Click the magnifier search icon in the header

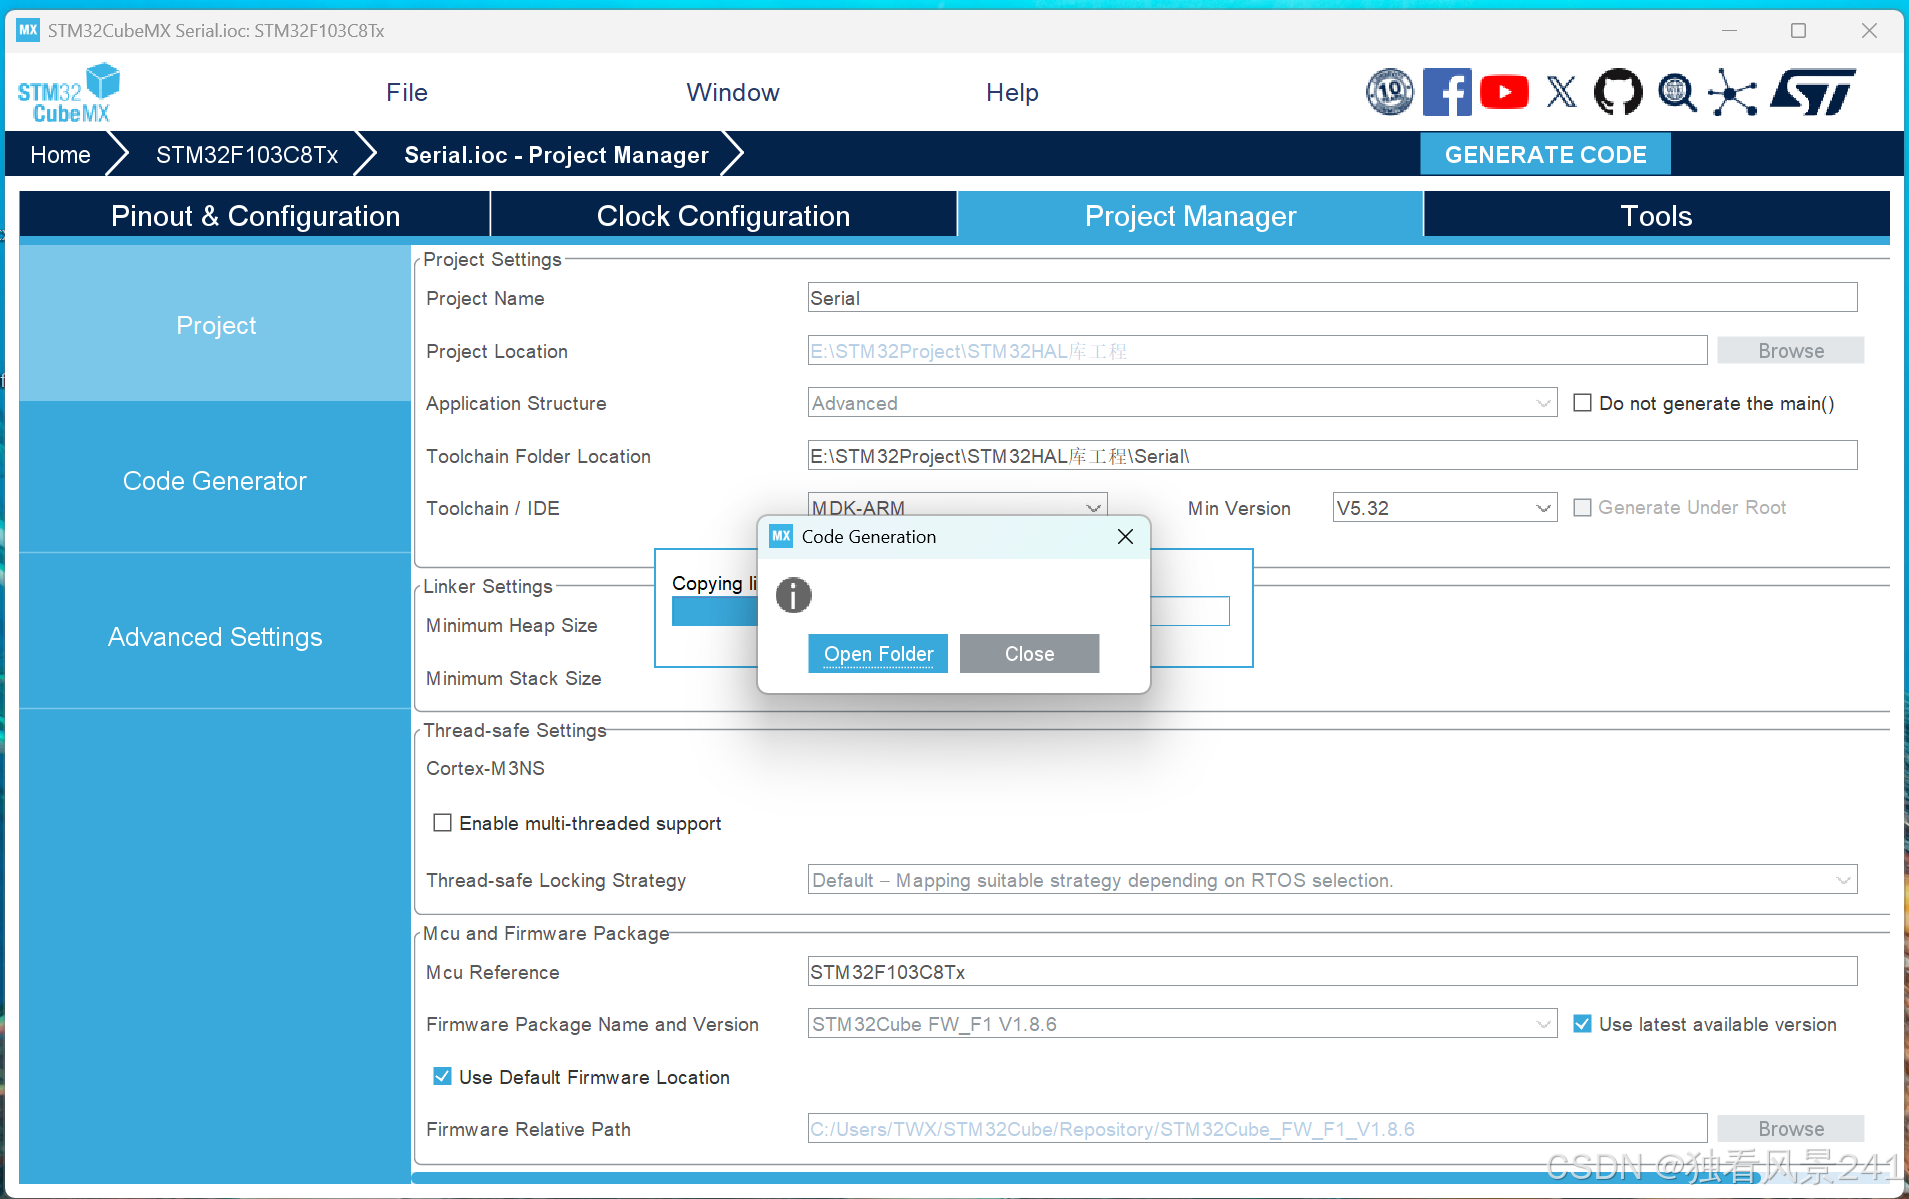[x=1677, y=92]
